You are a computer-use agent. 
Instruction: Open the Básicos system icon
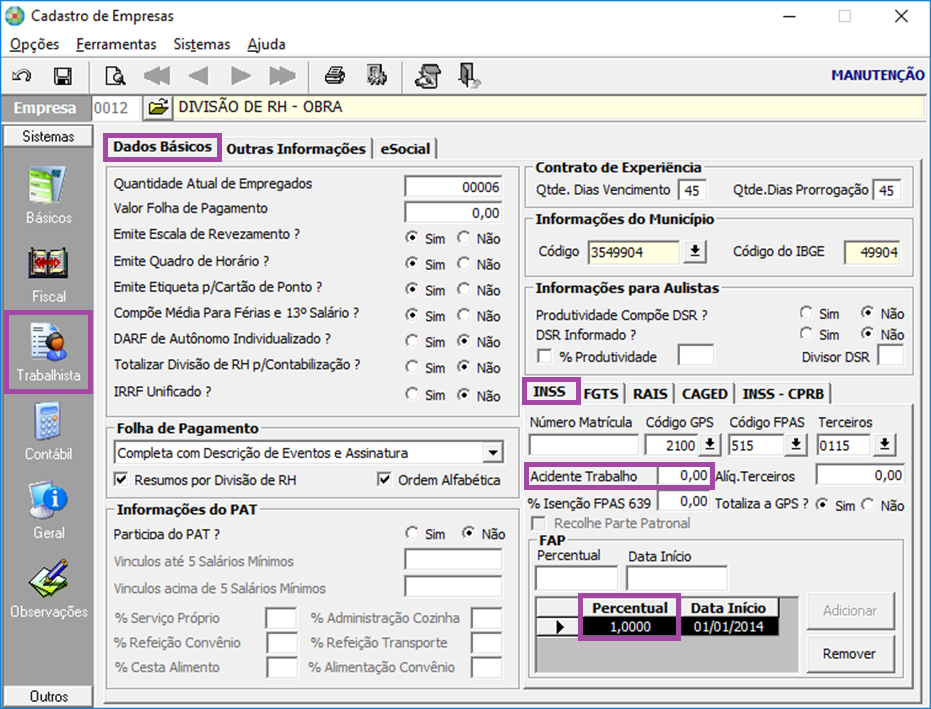tap(48, 185)
